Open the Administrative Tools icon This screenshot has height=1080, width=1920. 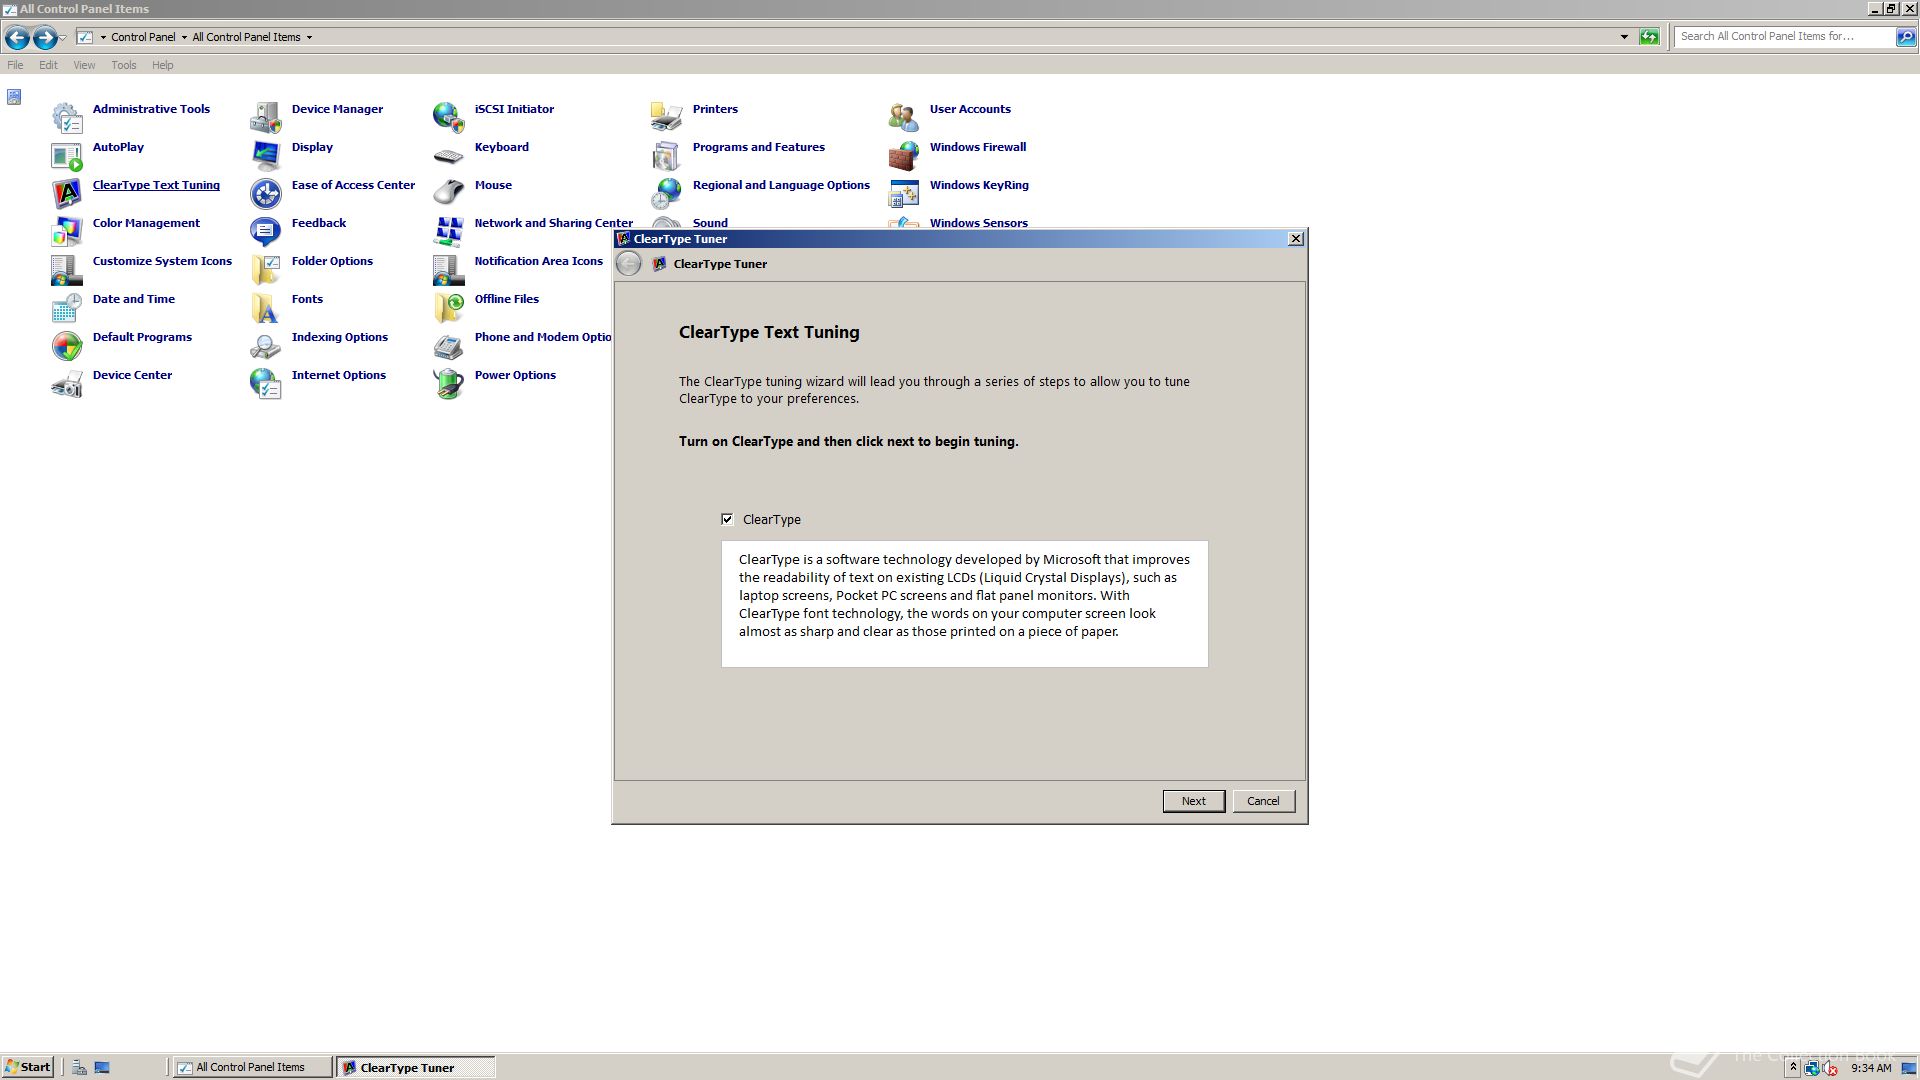[x=67, y=118]
